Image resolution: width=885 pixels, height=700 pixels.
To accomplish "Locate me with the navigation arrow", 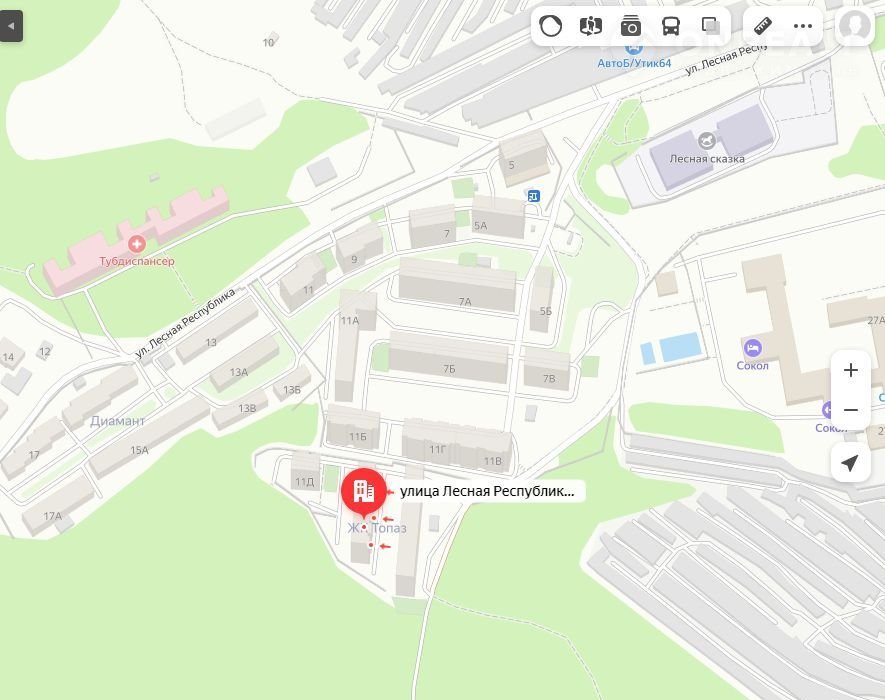I will click(x=851, y=463).
